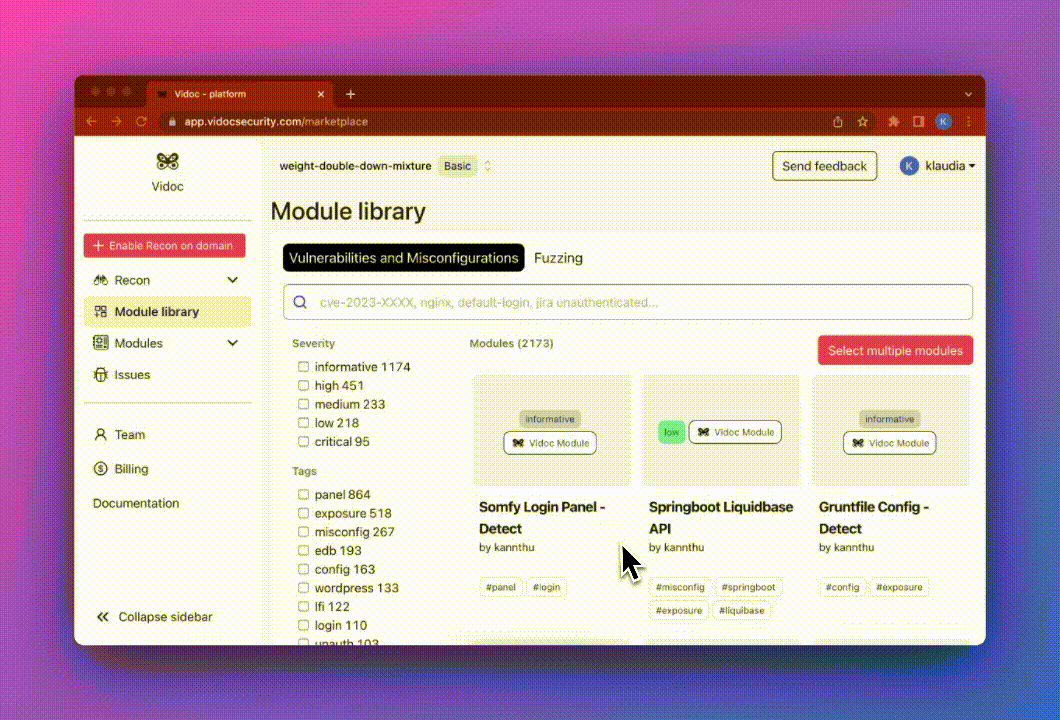Screen dimensions: 1060x720
Task: Click the Billing dollar icon
Action: coord(101,469)
